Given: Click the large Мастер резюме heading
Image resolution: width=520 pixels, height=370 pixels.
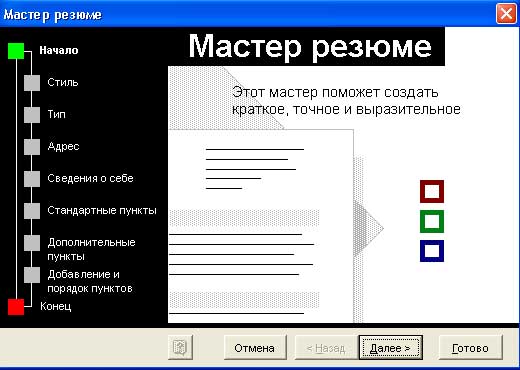Looking at the screenshot, I should [310, 47].
